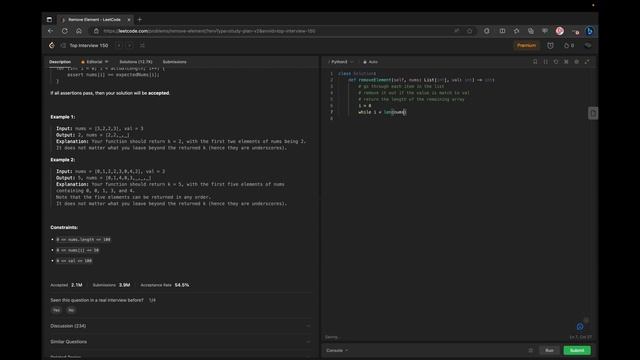Open the Top Interview 150 study plan
The image size is (640, 360).
pos(89,45)
